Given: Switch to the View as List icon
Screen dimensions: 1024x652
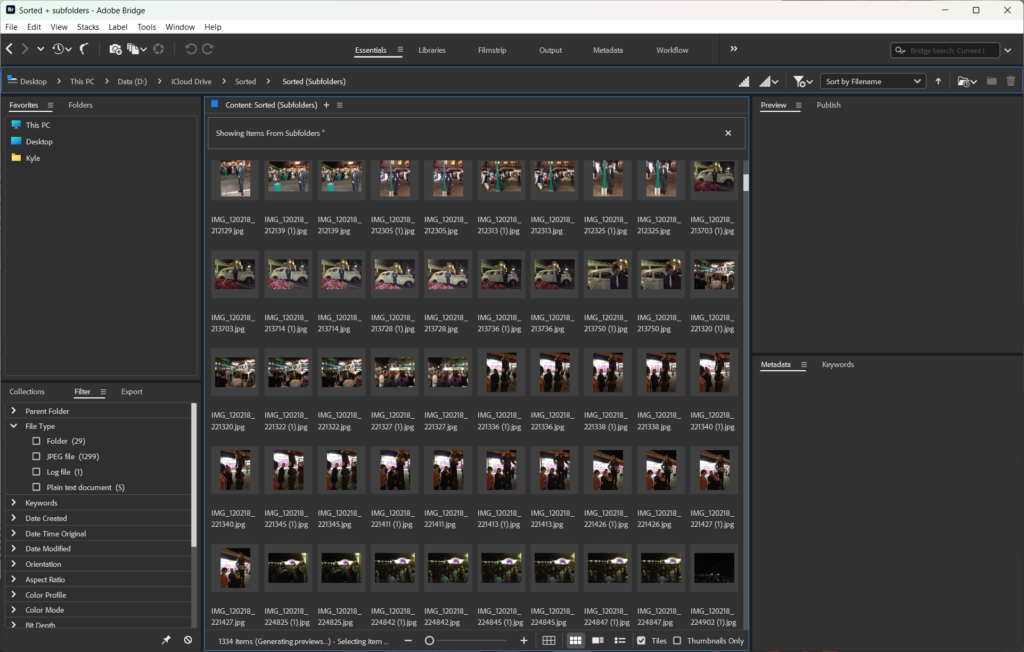Looking at the screenshot, I should click(x=620, y=640).
